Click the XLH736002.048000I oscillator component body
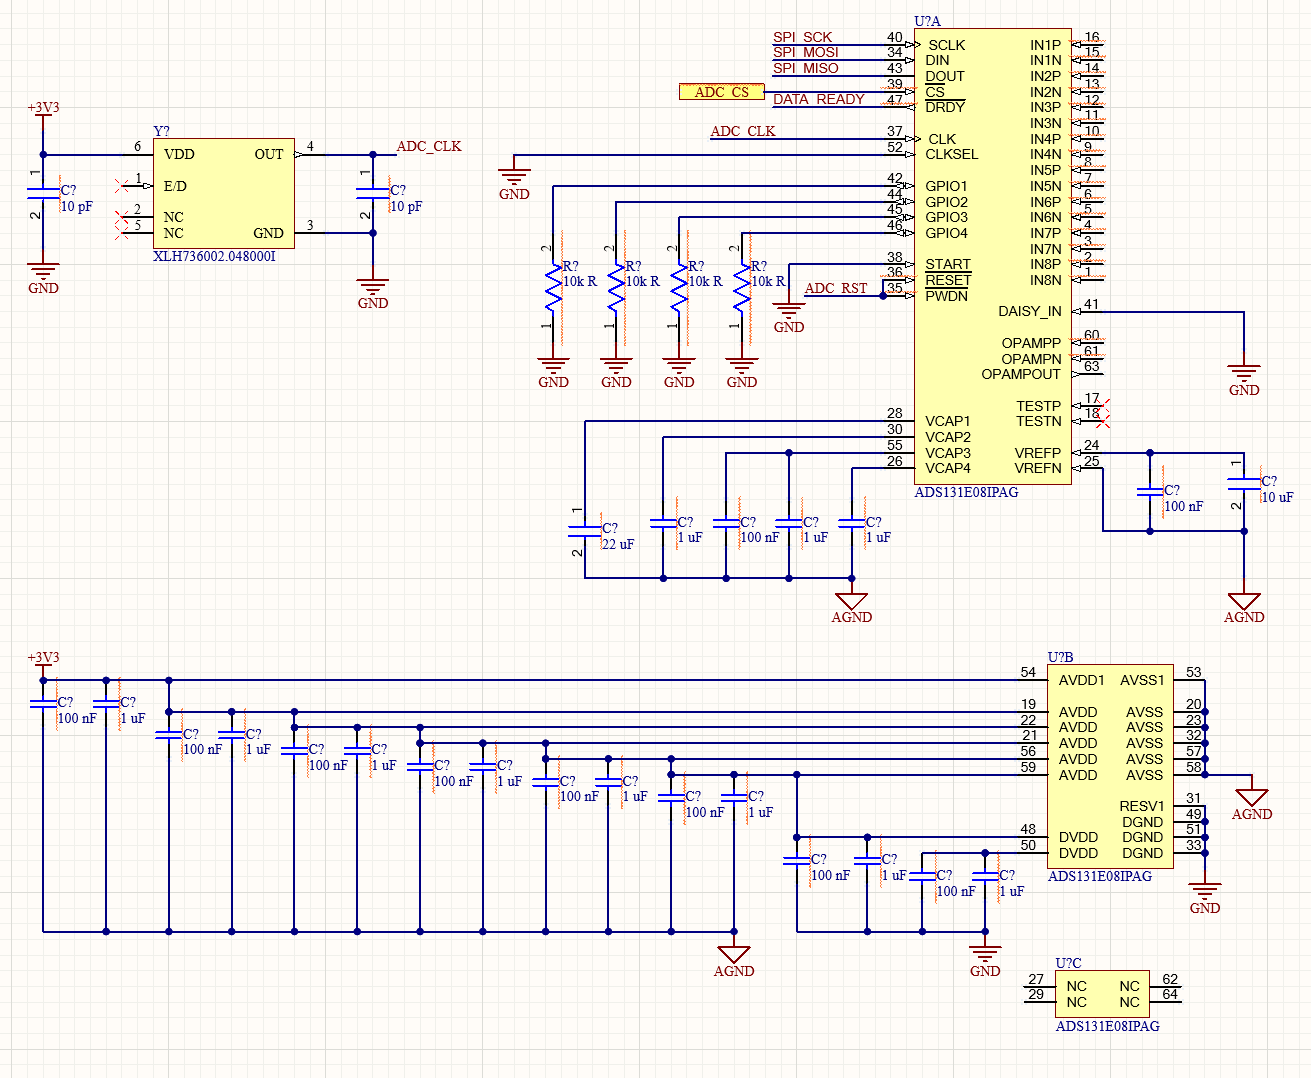This screenshot has height=1078, width=1311. (x=223, y=193)
